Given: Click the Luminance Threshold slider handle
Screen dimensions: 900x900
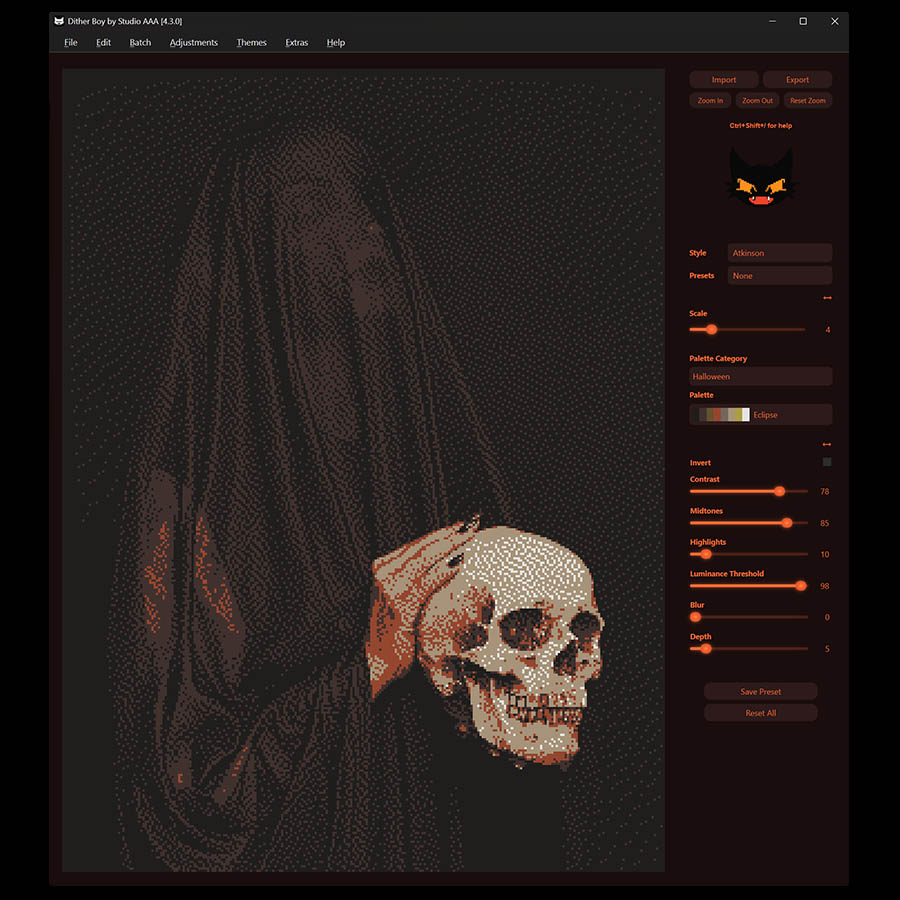Looking at the screenshot, I should tap(801, 586).
